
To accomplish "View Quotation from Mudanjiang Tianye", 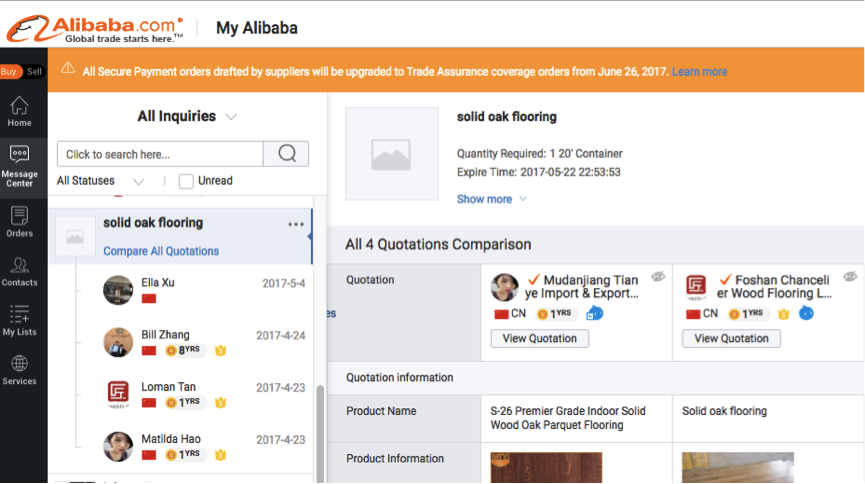I will [x=540, y=338].
